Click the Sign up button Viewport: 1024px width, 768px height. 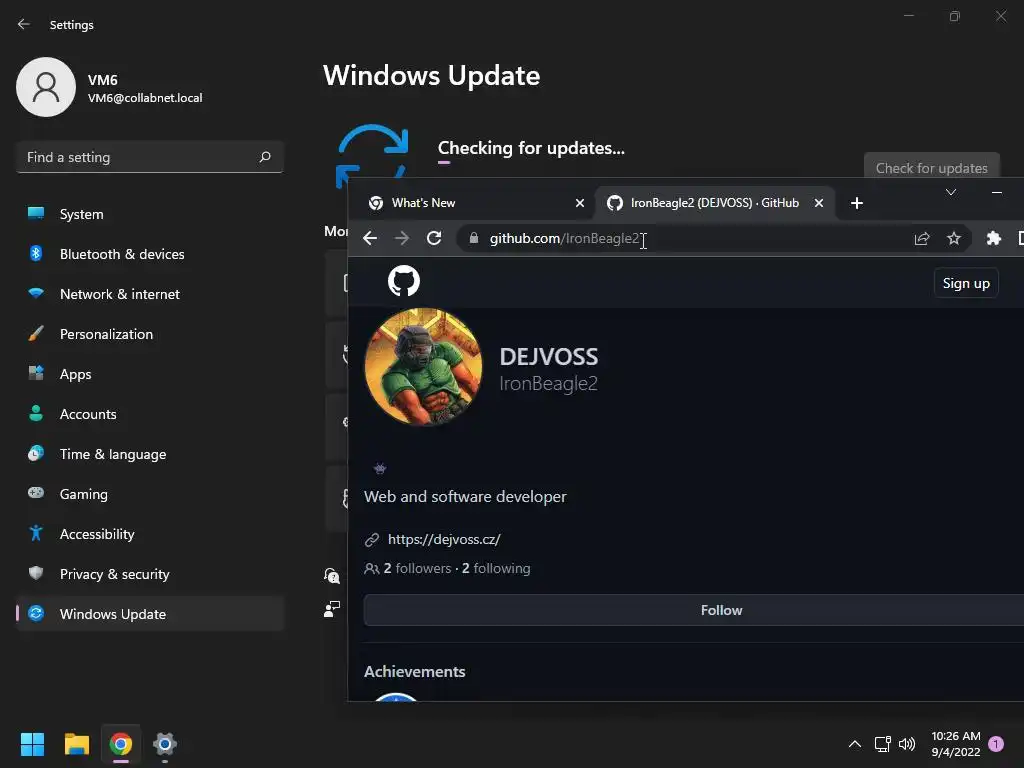pos(966,283)
